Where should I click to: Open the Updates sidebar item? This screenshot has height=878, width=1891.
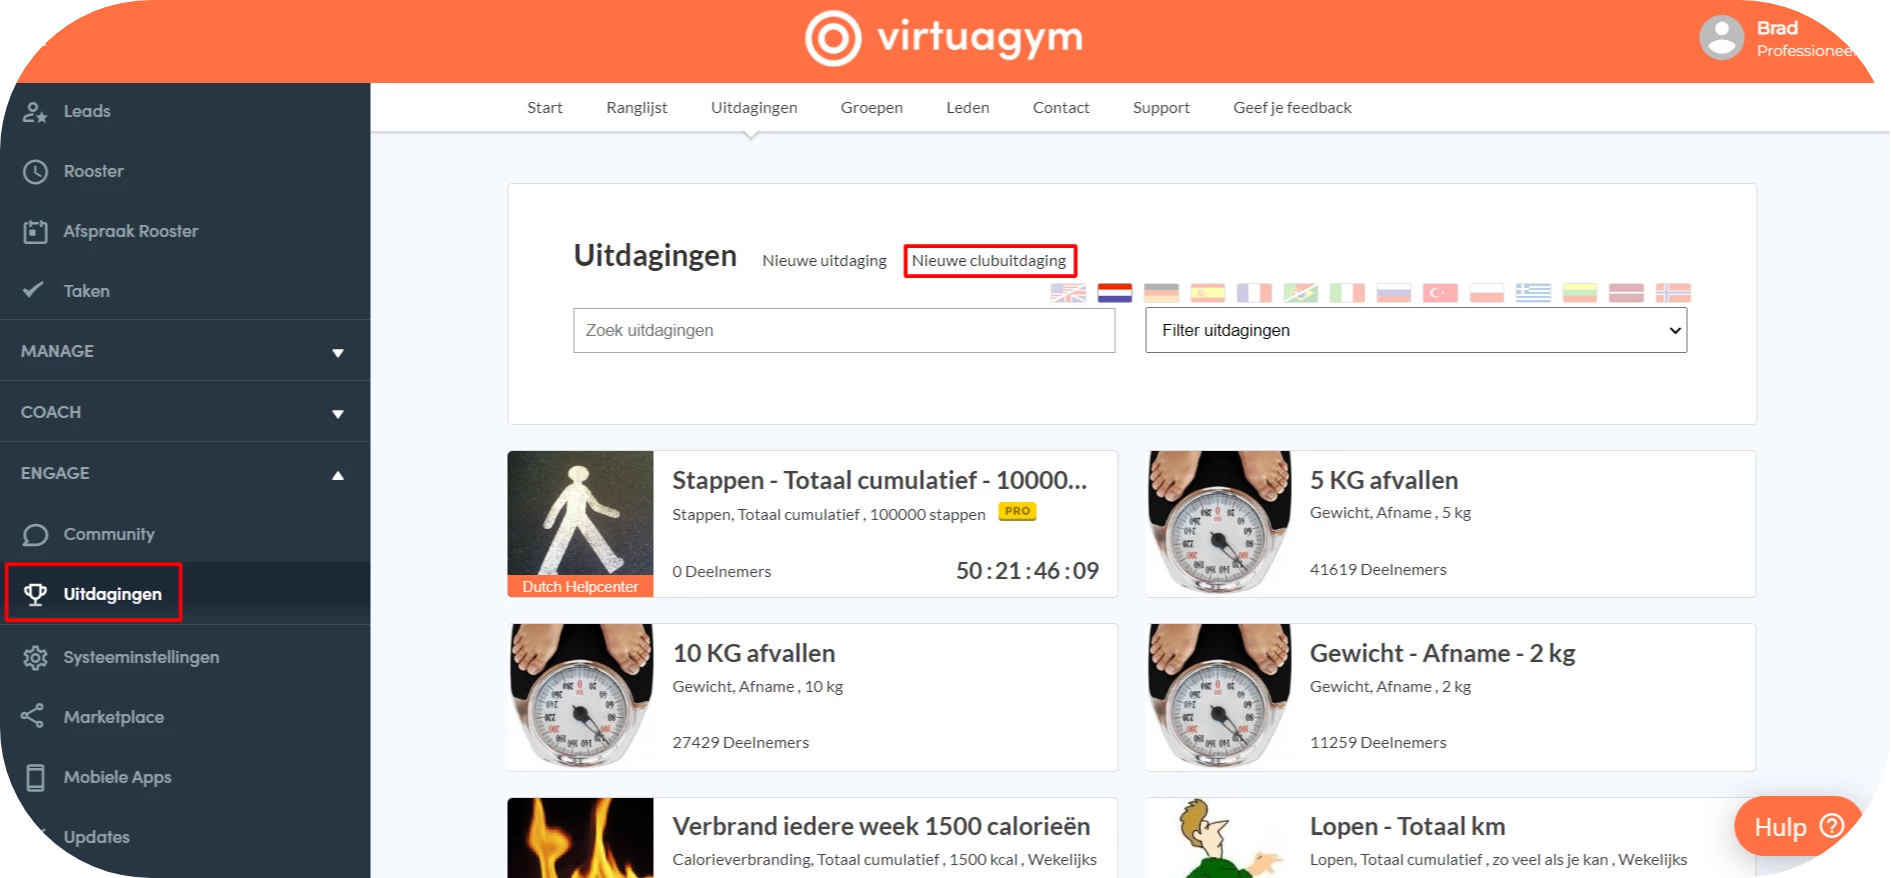pyautogui.click(x=96, y=837)
